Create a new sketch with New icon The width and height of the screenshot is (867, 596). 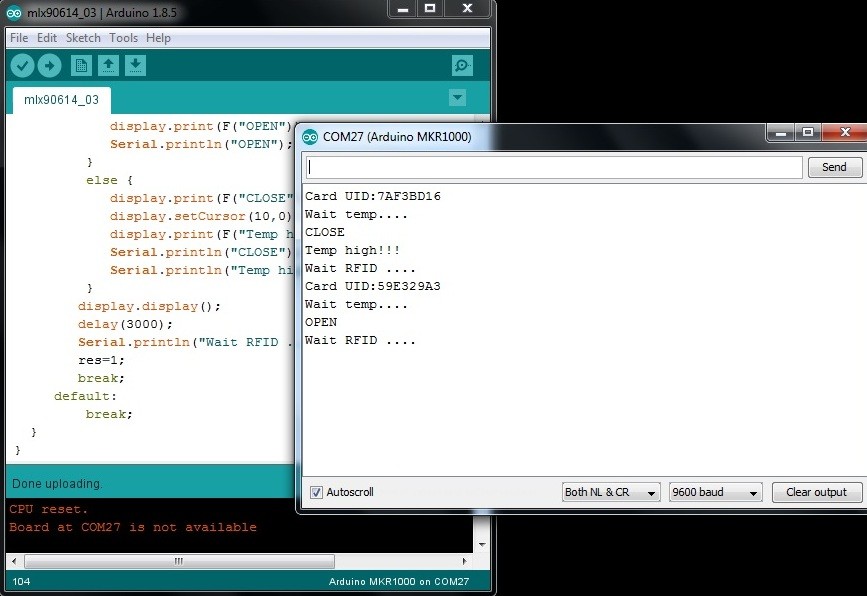coord(81,66)
